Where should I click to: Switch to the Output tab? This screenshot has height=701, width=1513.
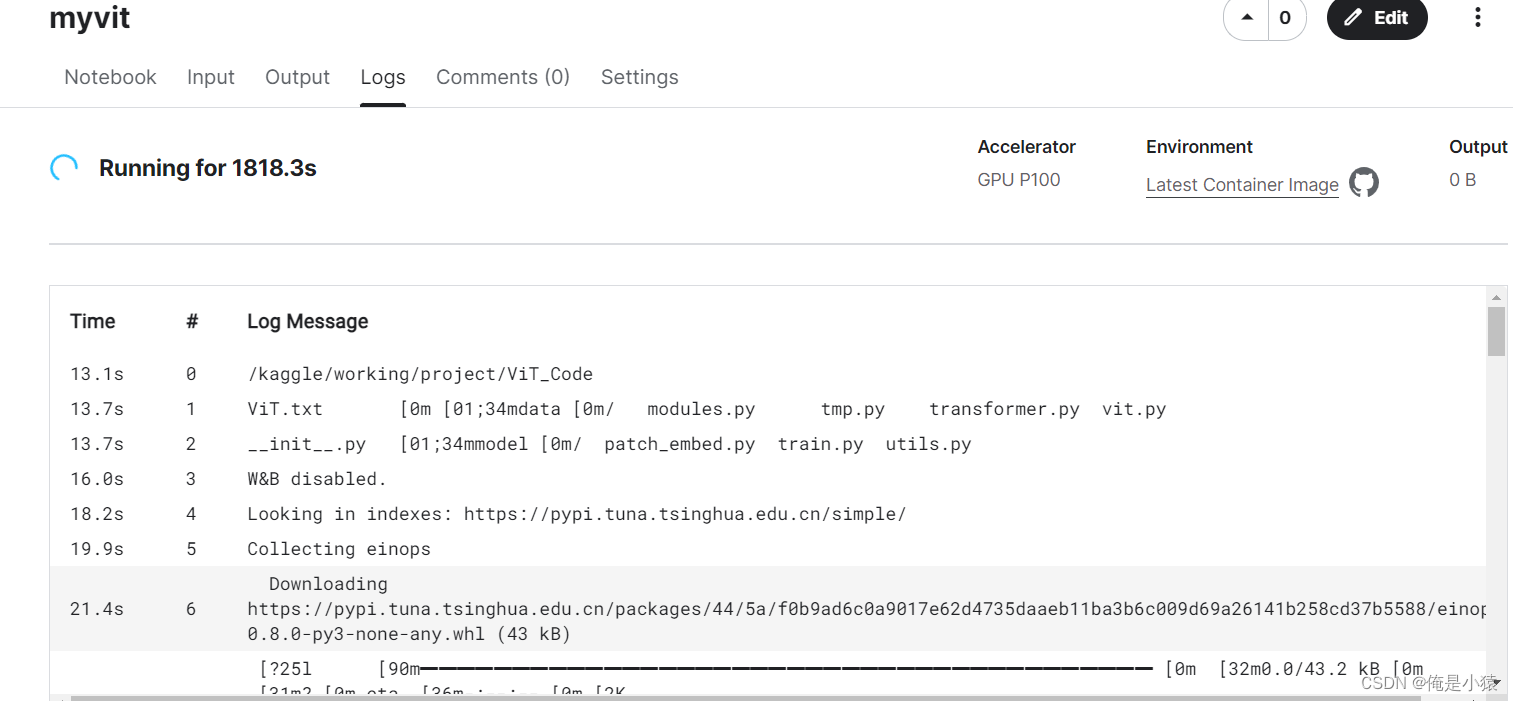click(x=297, y=77)
